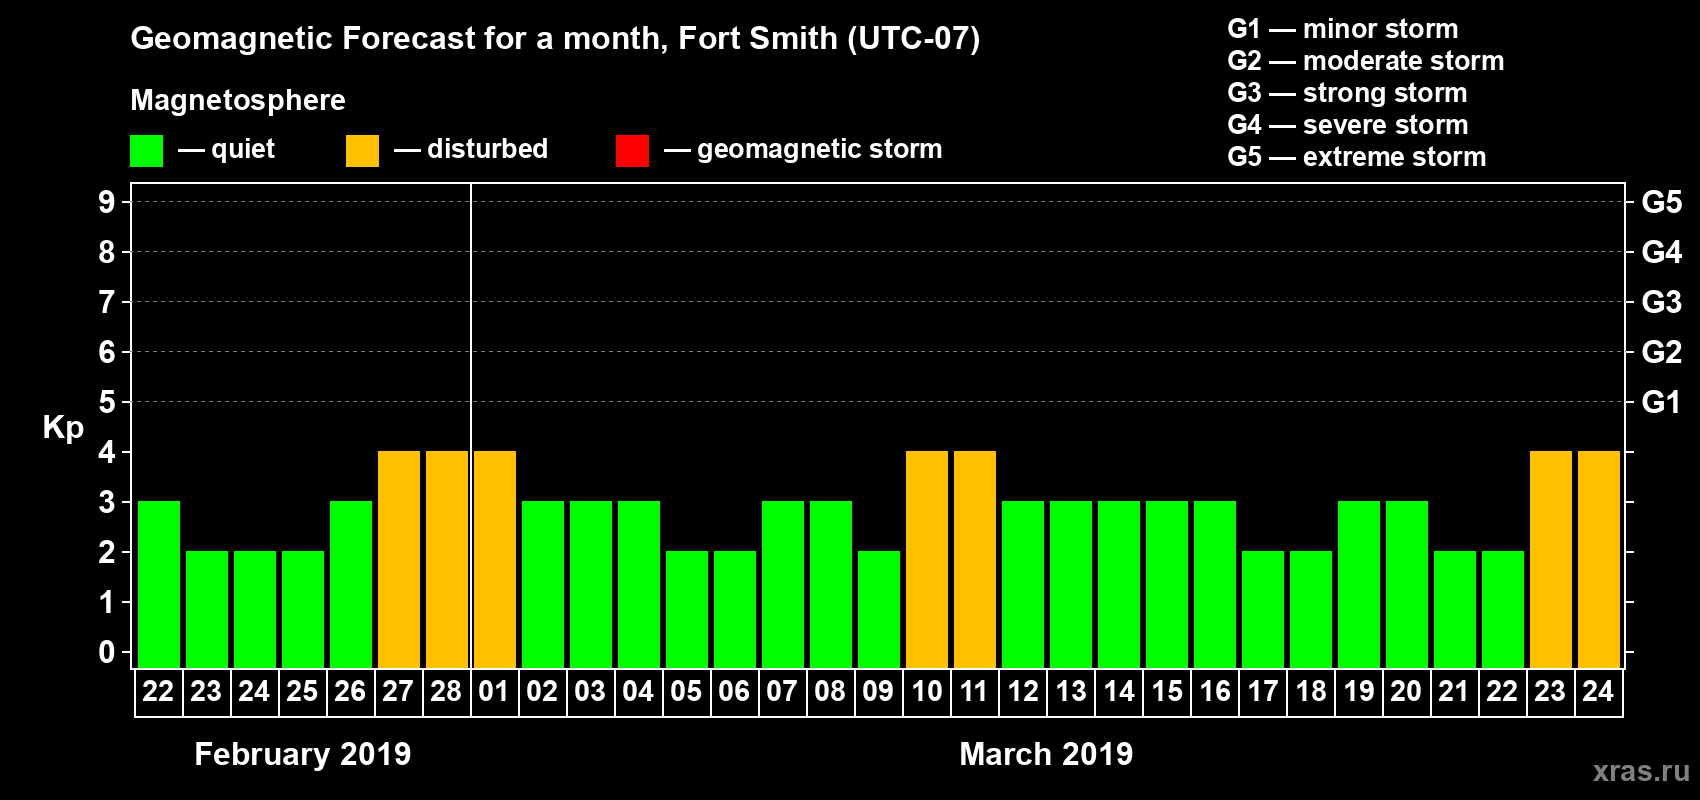Click the March 2019 month label

click(x=1046, y=754)
